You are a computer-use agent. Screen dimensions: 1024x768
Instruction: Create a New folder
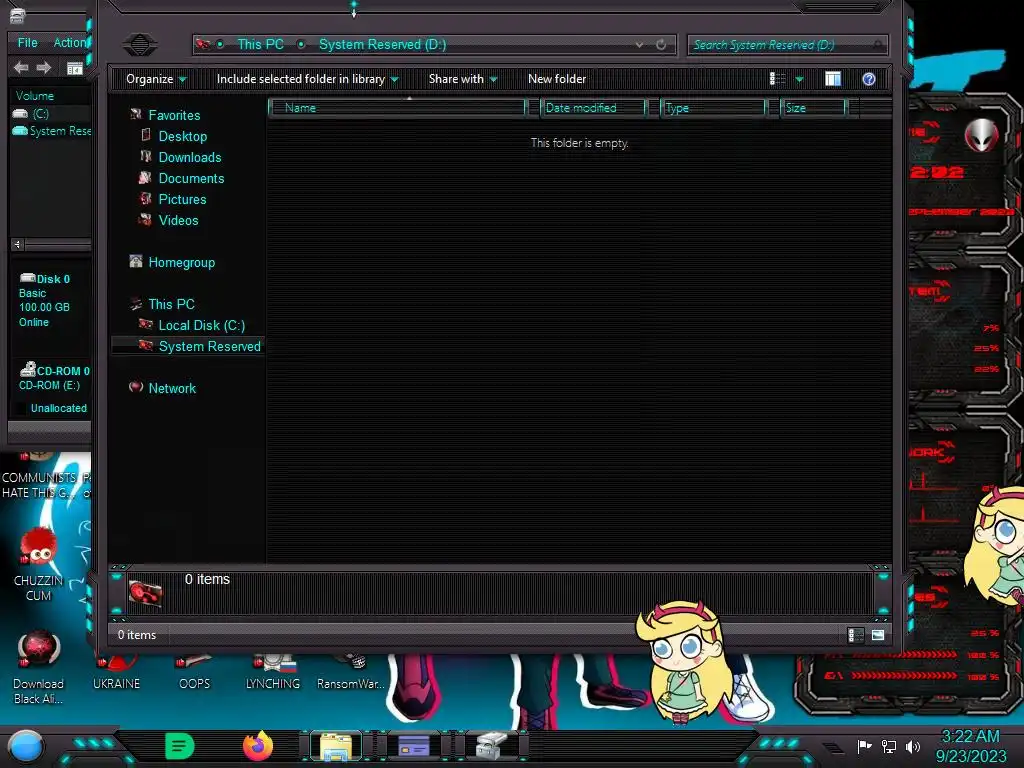(557, 79)
